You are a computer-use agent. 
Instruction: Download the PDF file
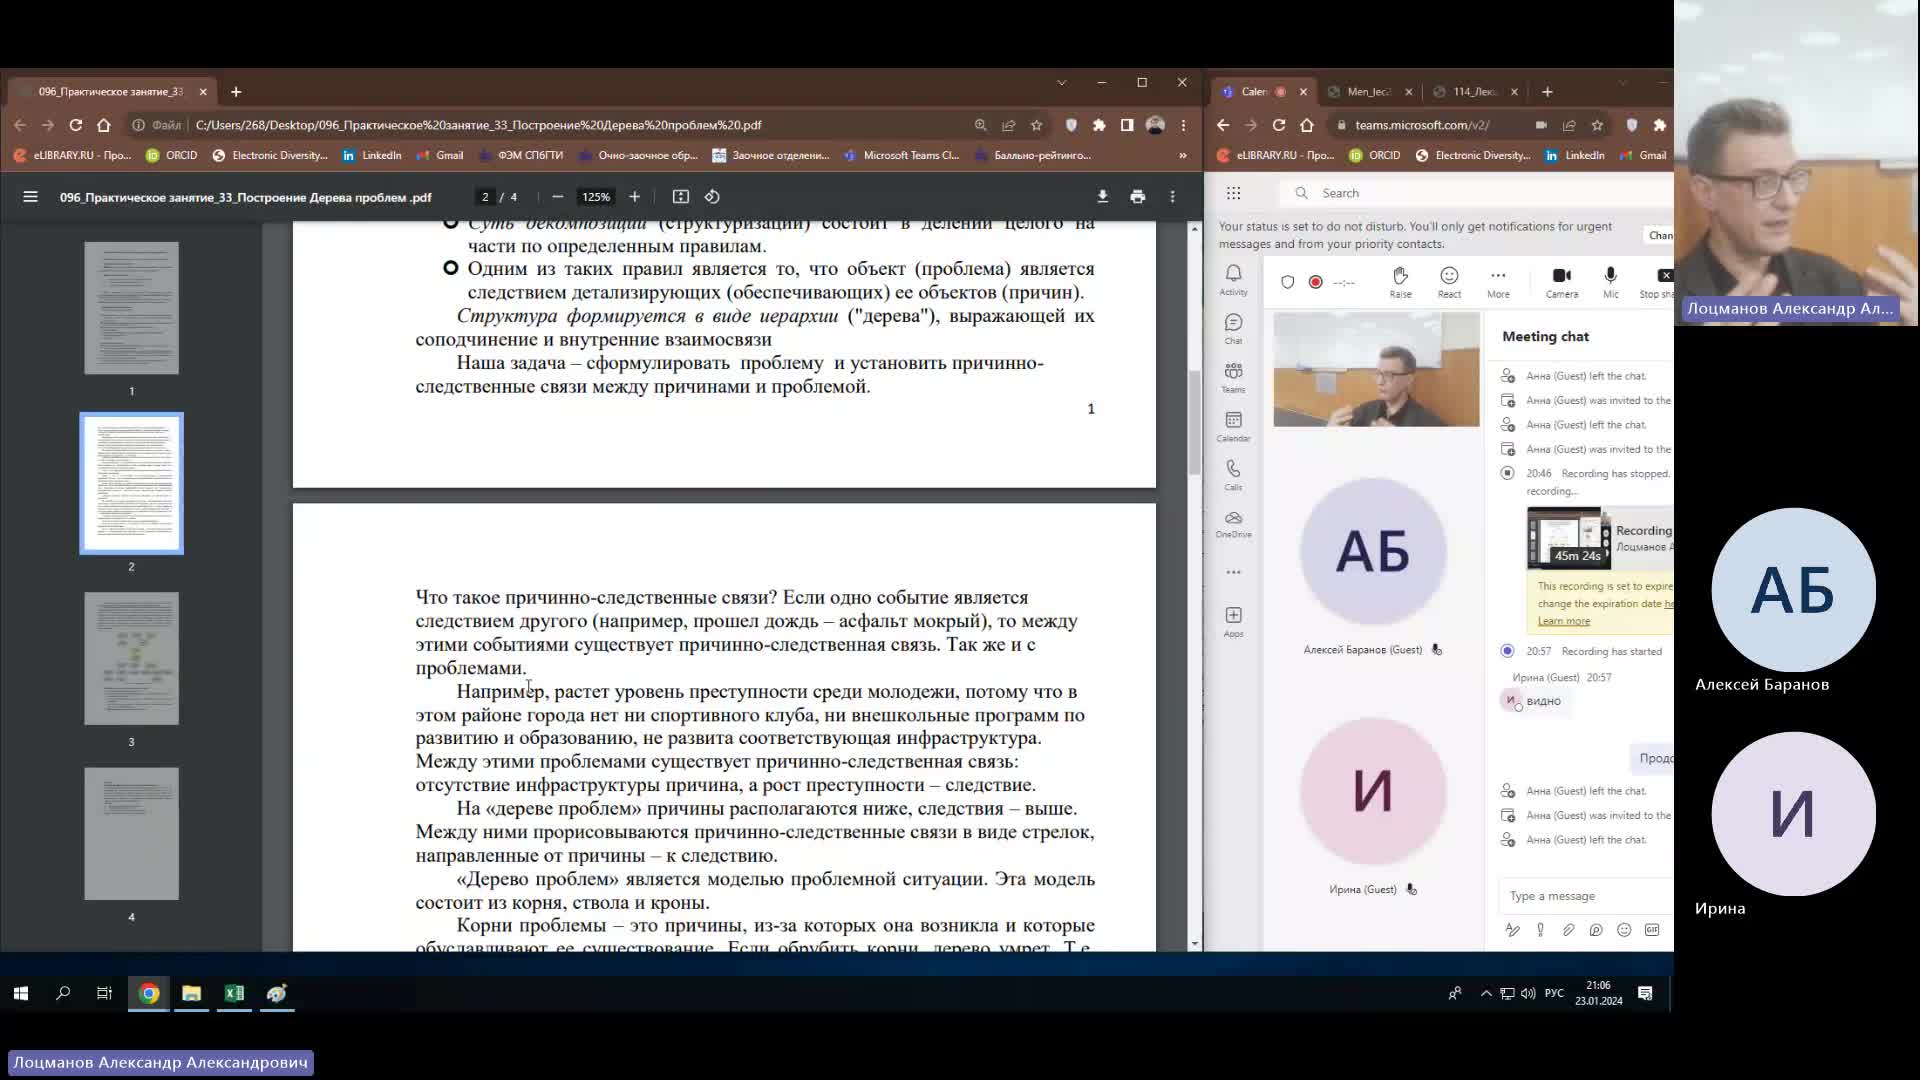pos(1102,197)
